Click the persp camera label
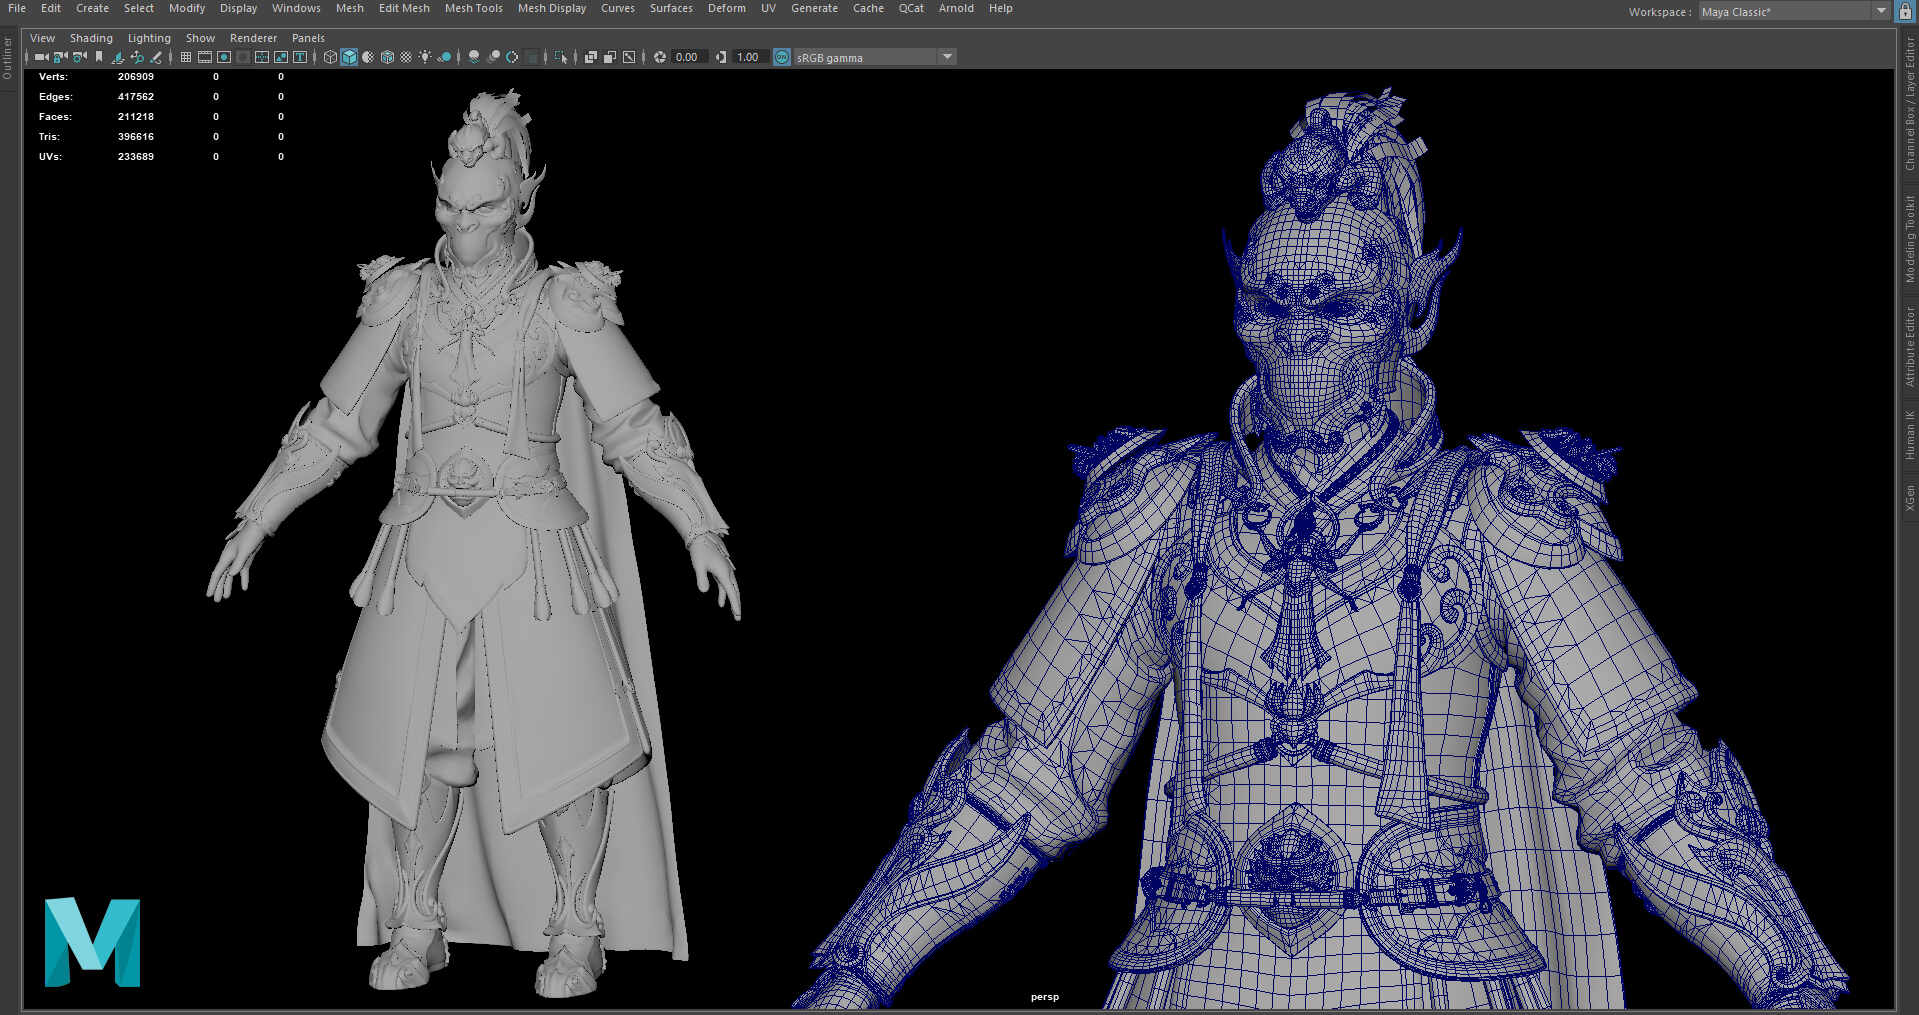Viewport: 1919px width, 1015px height. (1045, 997)
